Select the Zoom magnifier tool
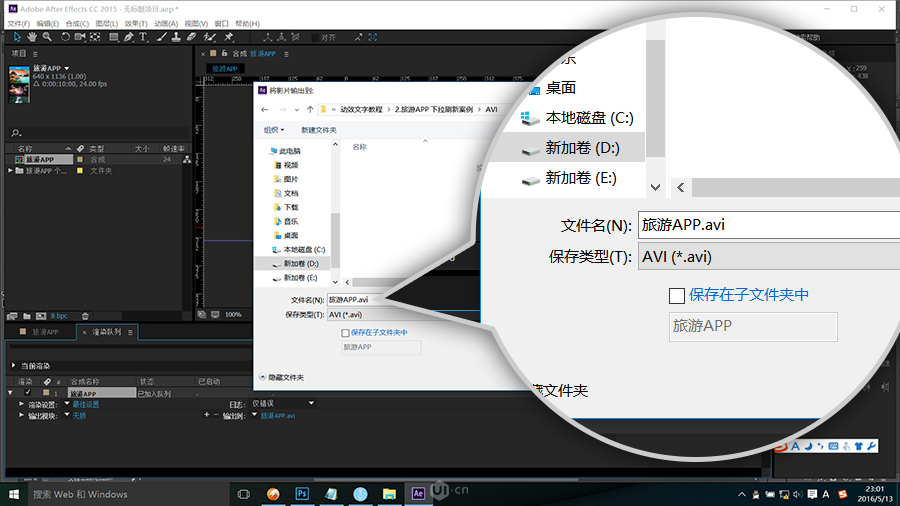 48,37
